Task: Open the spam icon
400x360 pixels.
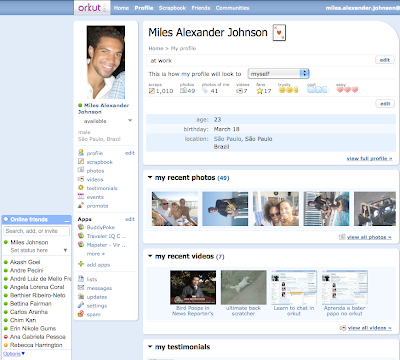Action: click(x=81, y=314)
